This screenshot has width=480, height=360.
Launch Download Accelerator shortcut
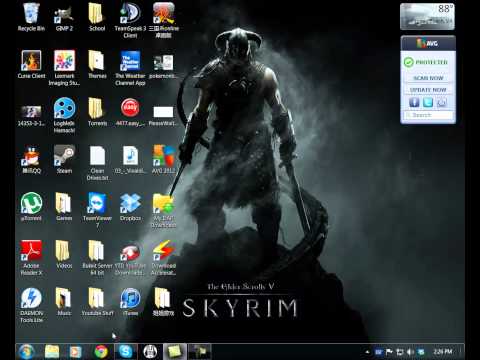[x=163, y=258]
